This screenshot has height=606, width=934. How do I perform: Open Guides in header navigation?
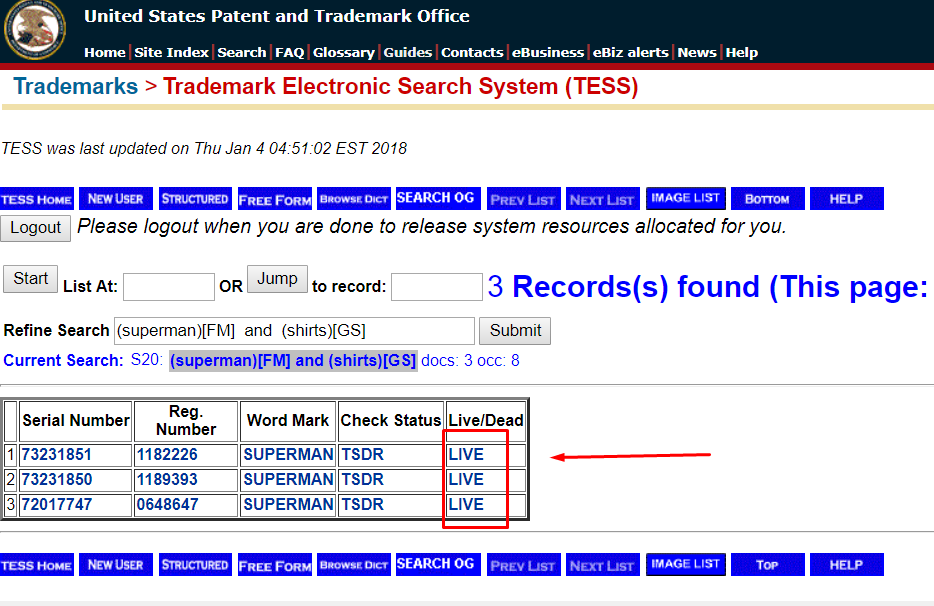click(407, 52)
